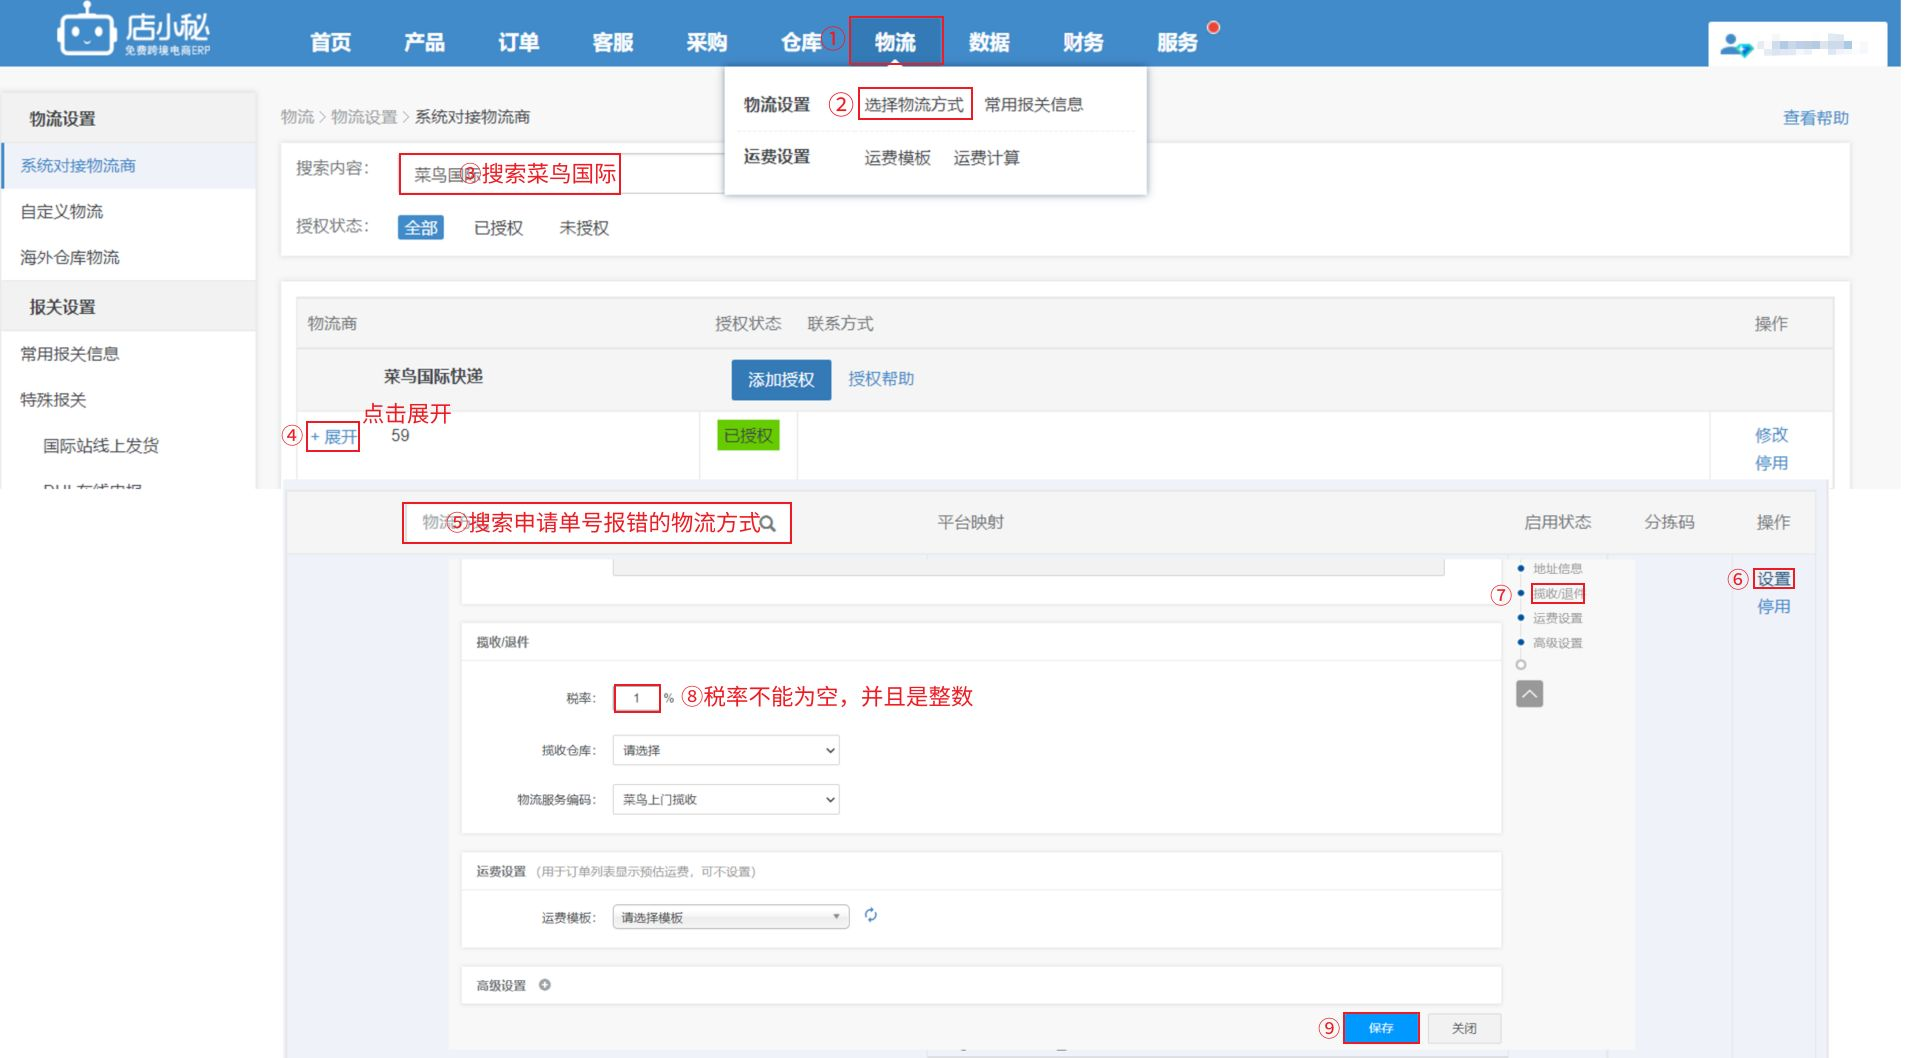The image size is (1908, 1058).
Task: Click the 关闭 button
Action: [1464, 1028]
